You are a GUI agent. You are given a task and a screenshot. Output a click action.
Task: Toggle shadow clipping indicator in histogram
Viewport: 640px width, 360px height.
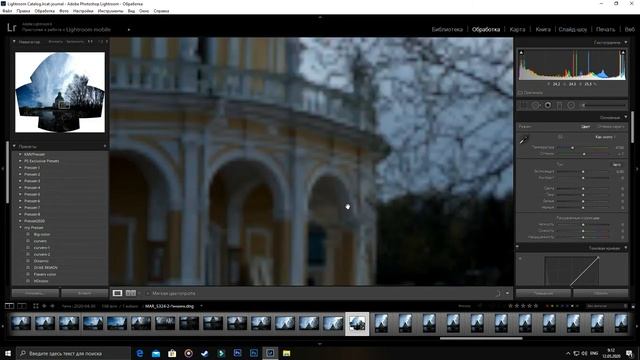pyautogui.click(x=521, y=53)
